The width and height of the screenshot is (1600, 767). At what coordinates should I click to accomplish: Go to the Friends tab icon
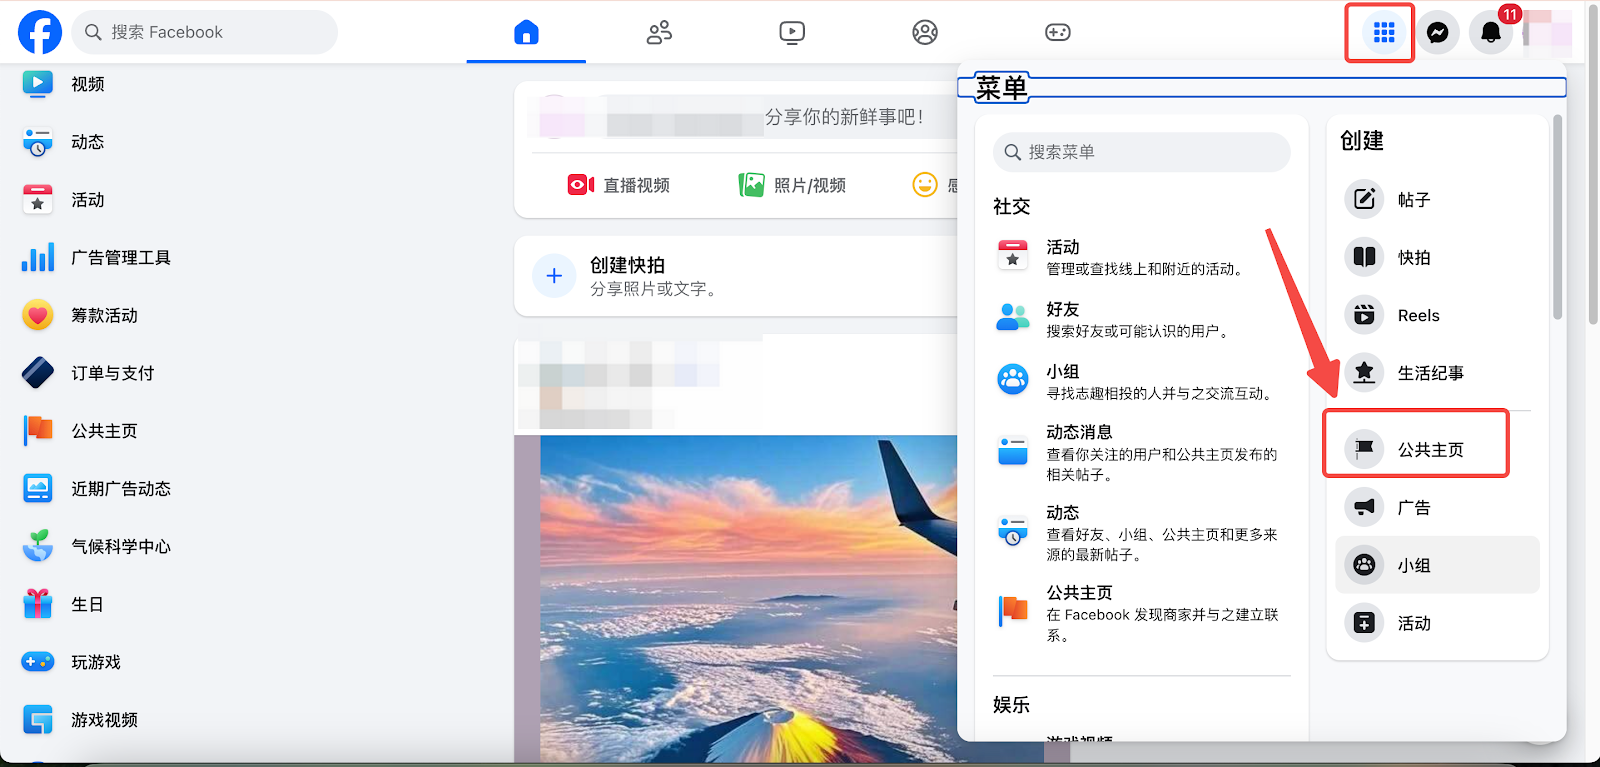click(x=659, y=32)
